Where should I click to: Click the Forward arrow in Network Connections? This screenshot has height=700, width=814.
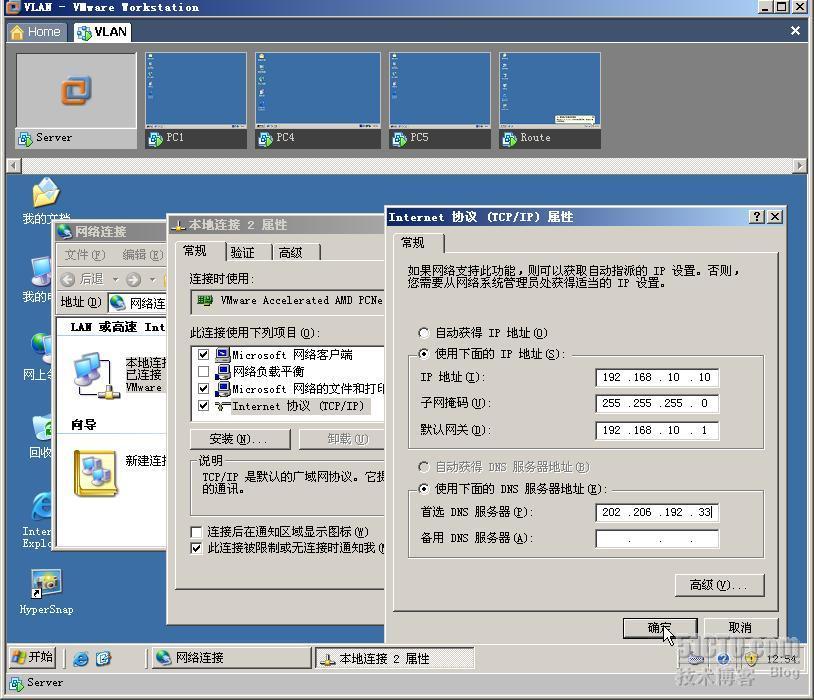click(133, 279)
